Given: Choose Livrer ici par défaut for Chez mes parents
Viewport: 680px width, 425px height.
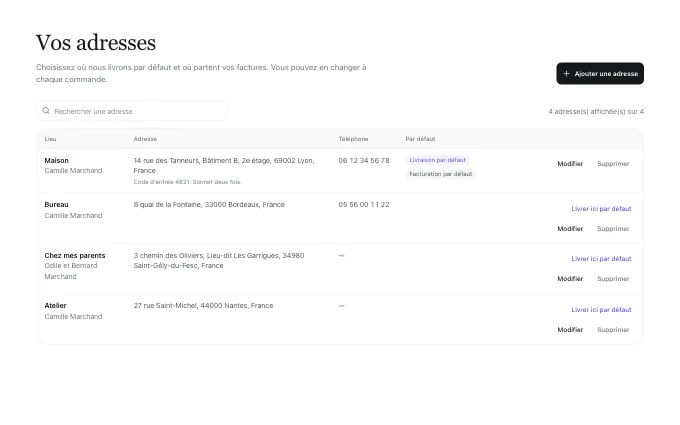Looking at the screenshot, I should pos(601,259).
